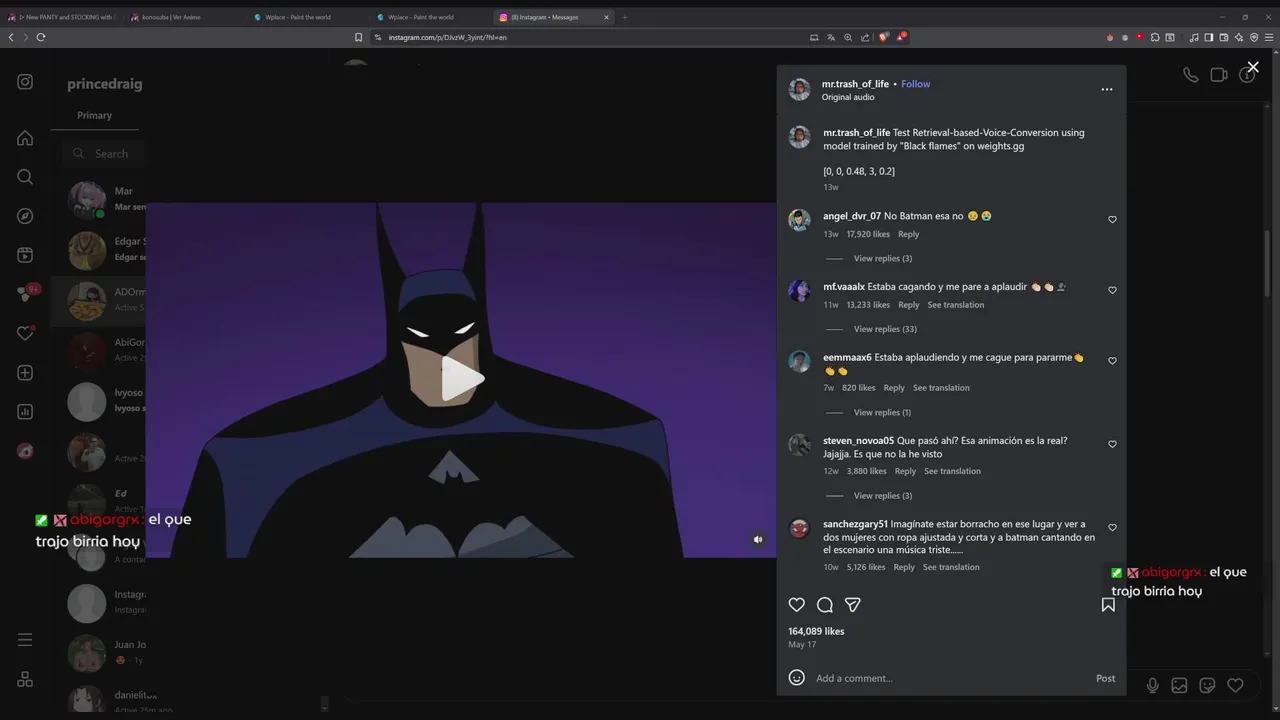Screen dimensions: 1280x720
Task: Switch to second Wplace browser tab
Action: (429, 17)
